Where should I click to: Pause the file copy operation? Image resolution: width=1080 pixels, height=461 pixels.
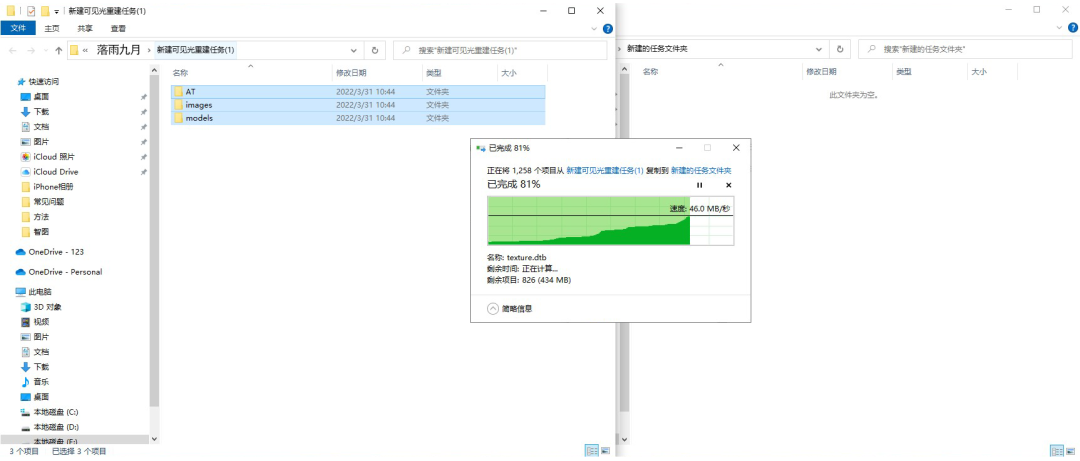point(700,185)
